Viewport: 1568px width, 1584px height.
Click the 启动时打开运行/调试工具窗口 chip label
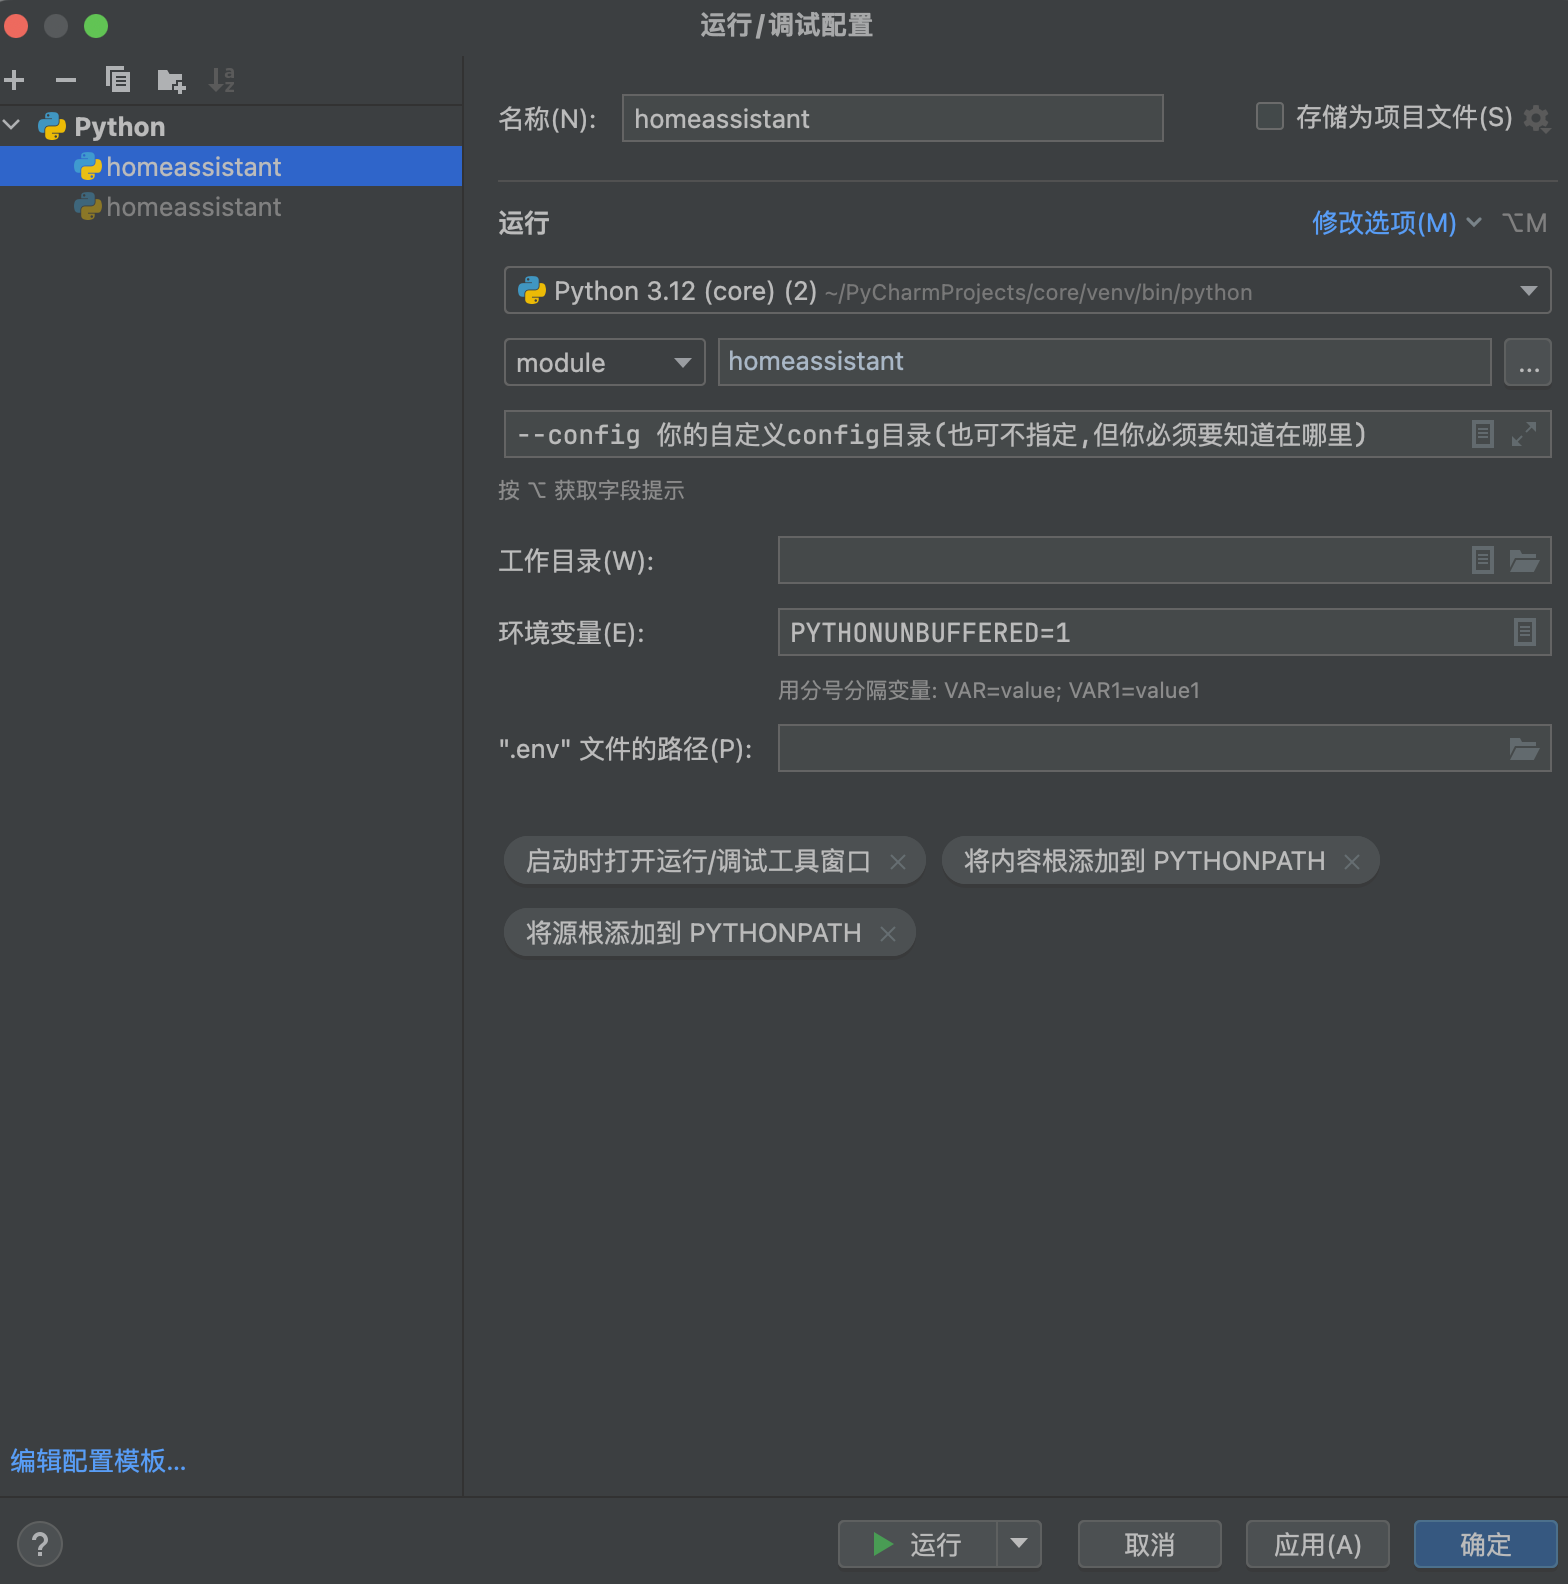(698, 861)
